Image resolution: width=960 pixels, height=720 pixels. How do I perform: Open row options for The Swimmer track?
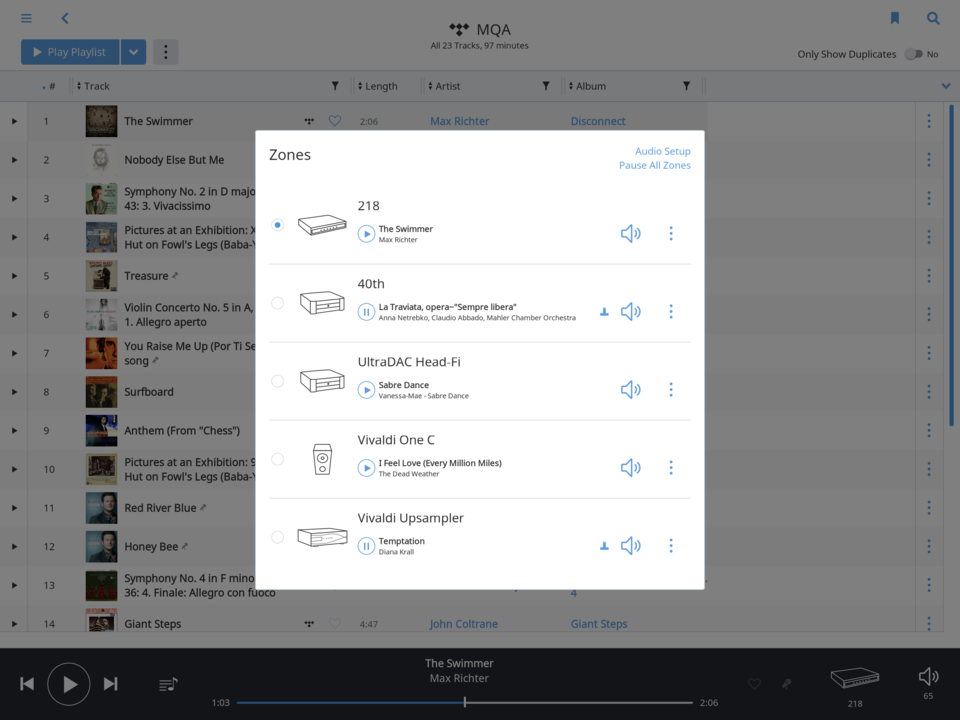[929, 121]
